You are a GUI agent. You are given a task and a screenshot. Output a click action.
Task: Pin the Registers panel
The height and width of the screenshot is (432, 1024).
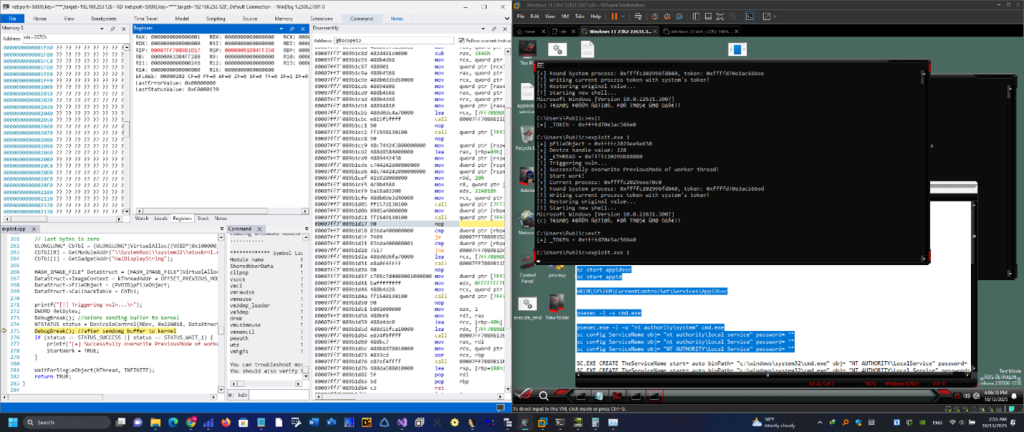[293, 29]
